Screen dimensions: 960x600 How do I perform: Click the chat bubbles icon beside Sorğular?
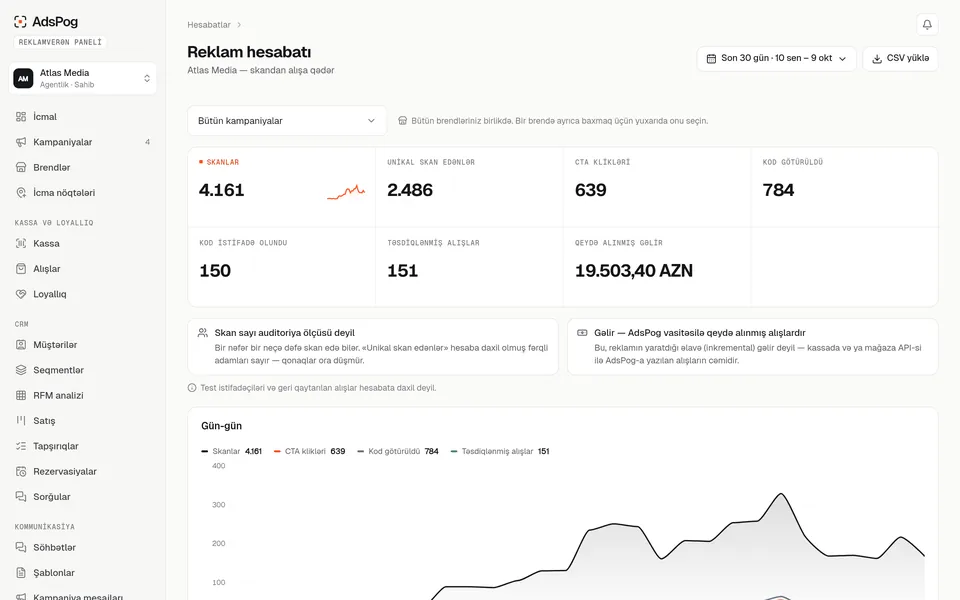click(x=21, y=497)
